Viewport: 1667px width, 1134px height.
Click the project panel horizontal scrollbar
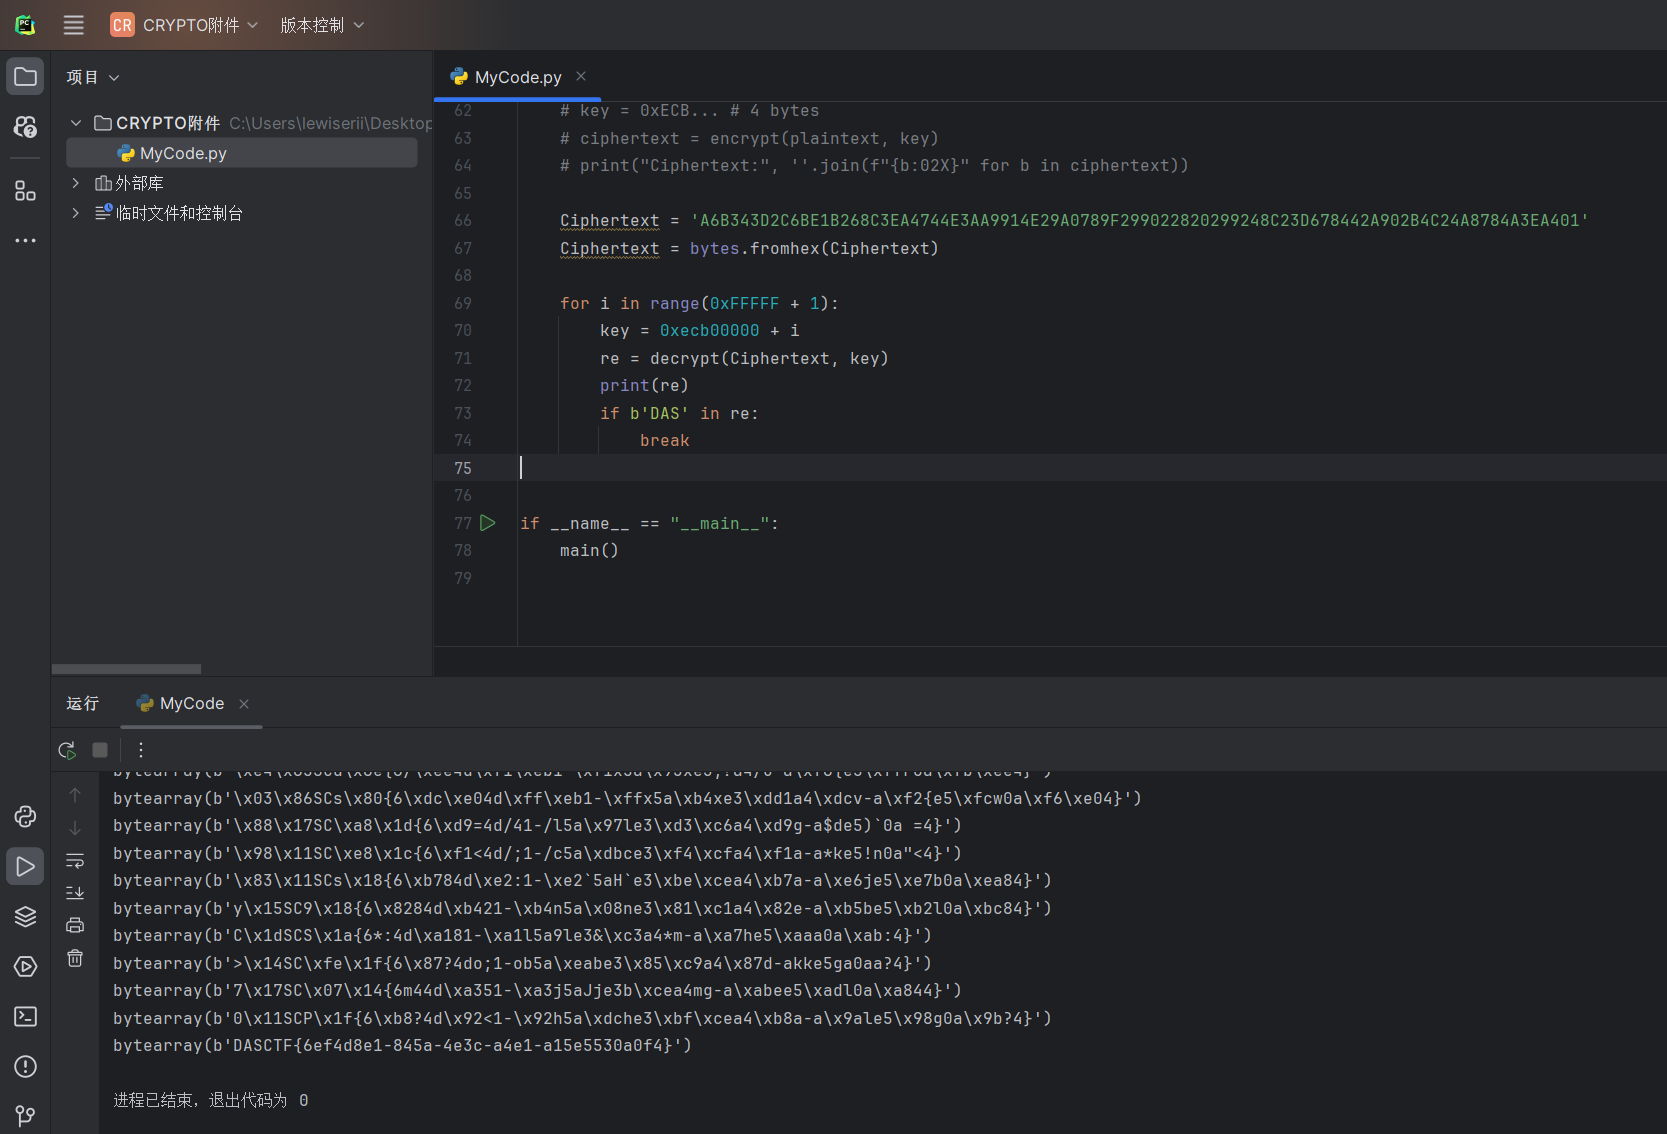[126, 669]
